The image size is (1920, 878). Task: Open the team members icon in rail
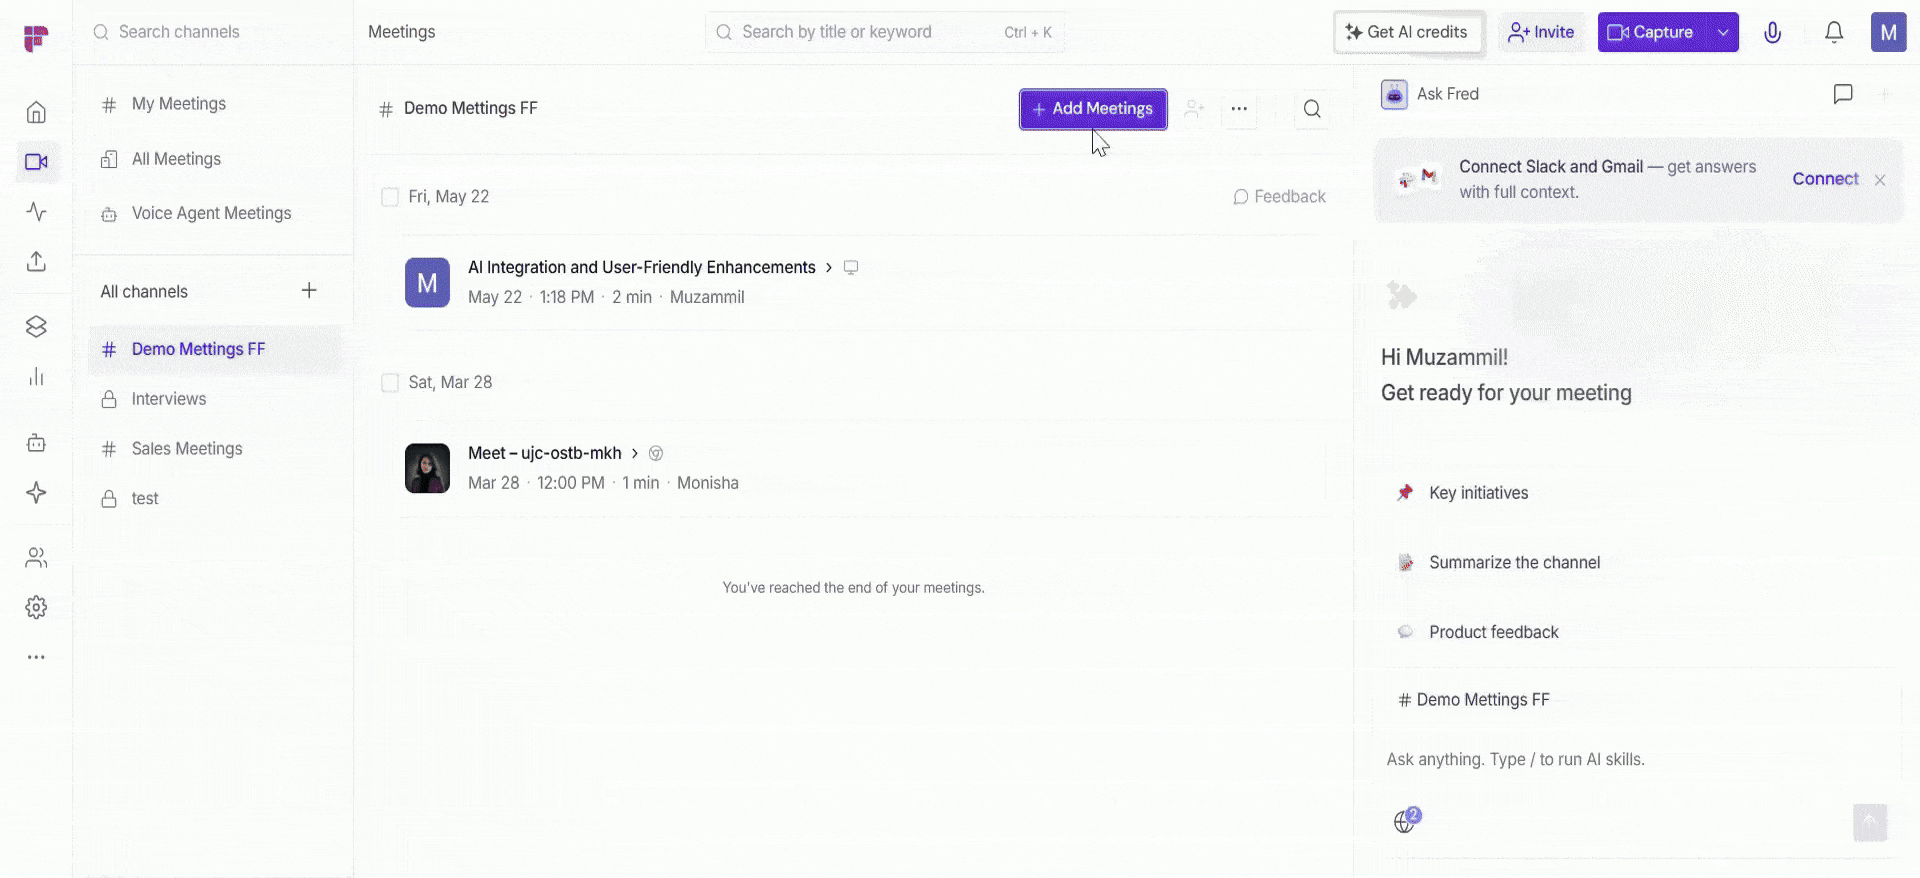pyautogui.click(x=36, y=558)
